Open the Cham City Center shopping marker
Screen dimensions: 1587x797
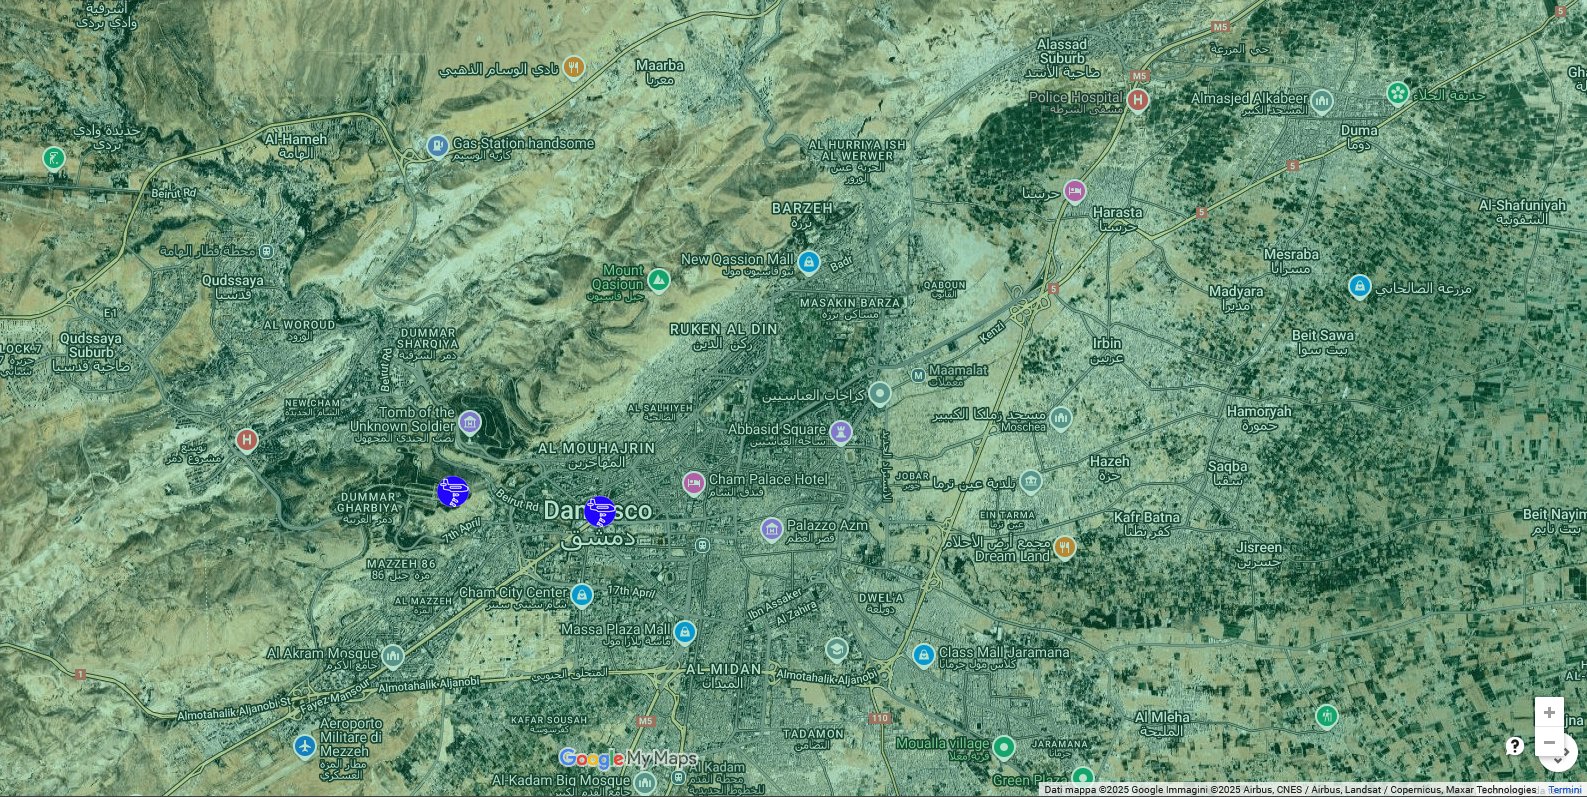coord(582,596)
